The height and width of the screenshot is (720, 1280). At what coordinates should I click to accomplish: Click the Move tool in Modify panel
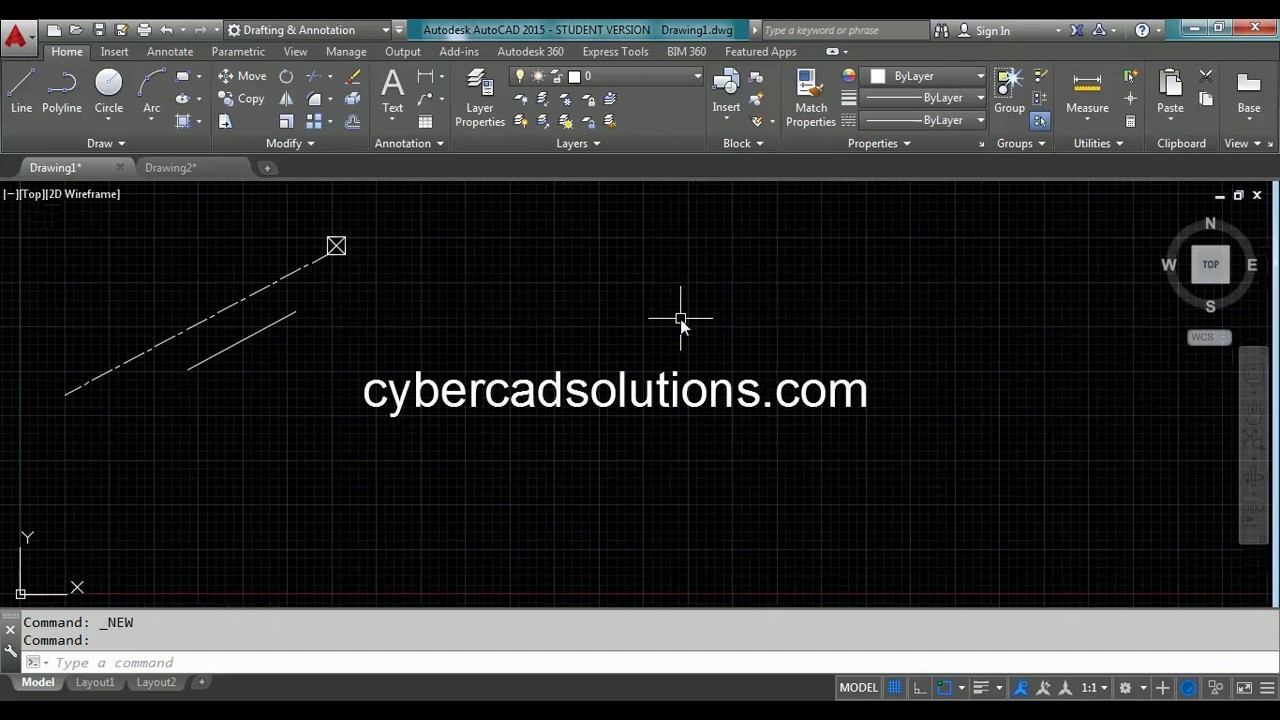tap(242, 76)
